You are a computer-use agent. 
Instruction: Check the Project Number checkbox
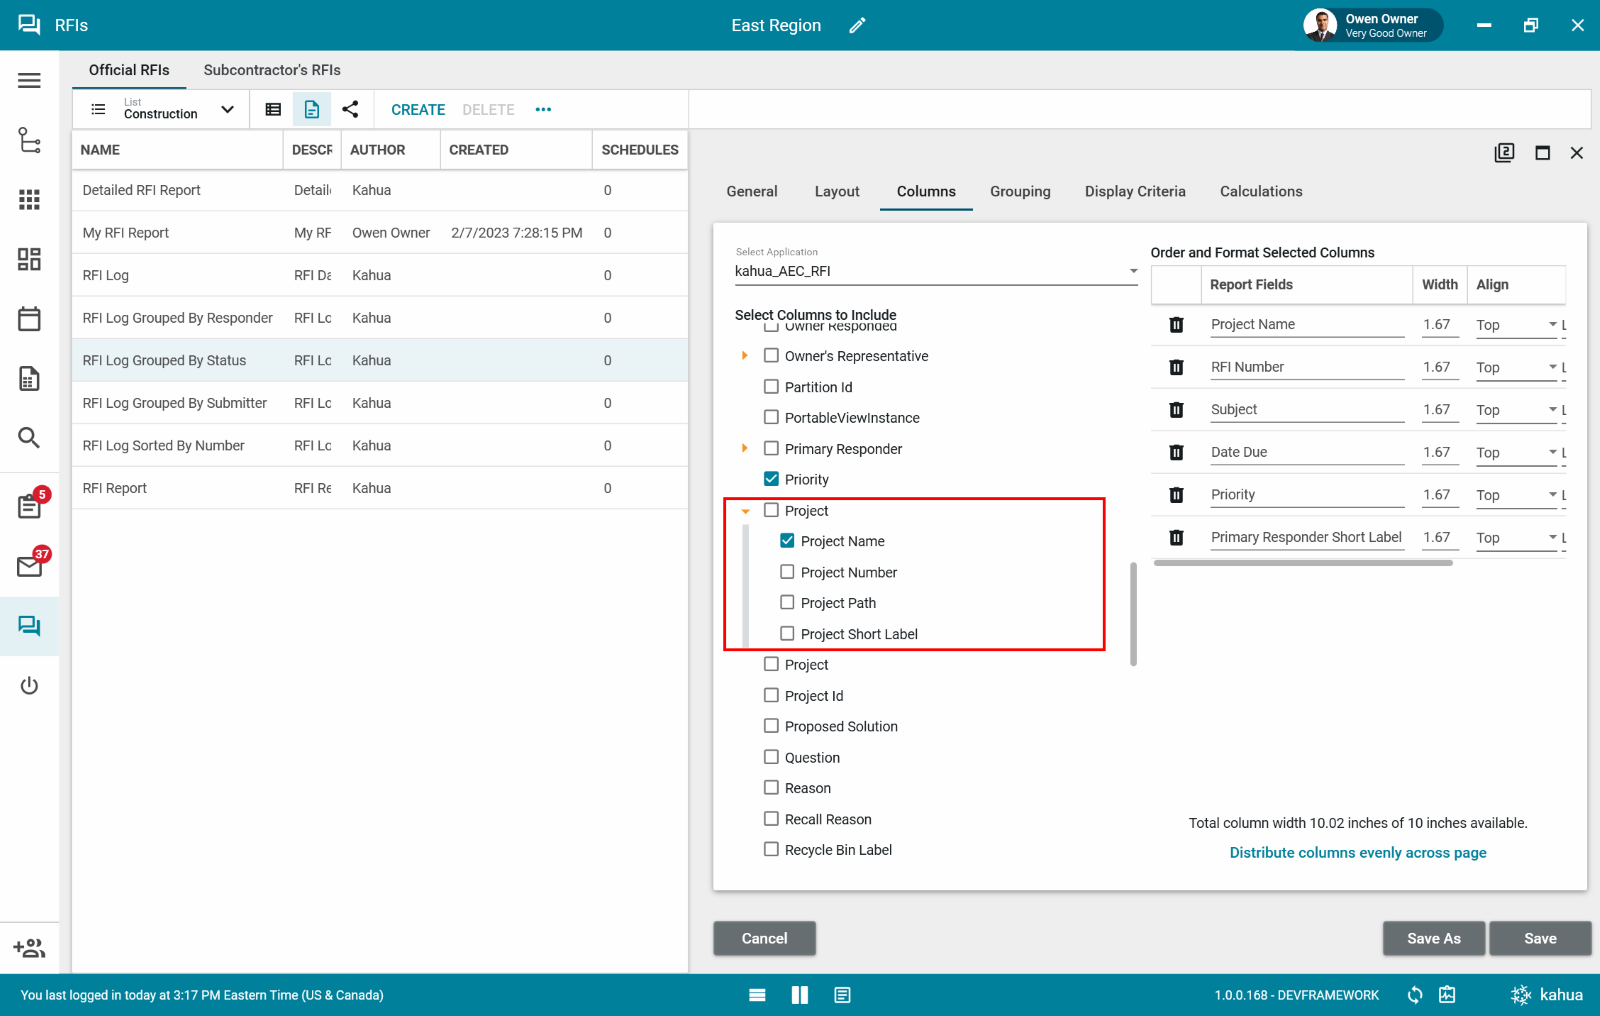tap(787, 572)
